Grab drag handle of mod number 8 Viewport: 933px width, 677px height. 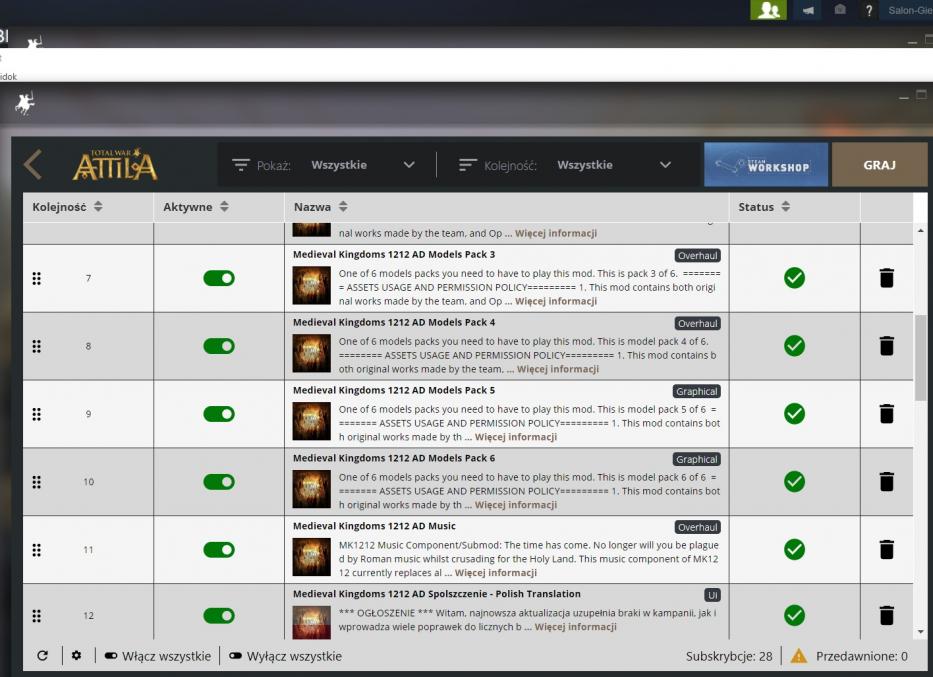(x=37, y=346)
